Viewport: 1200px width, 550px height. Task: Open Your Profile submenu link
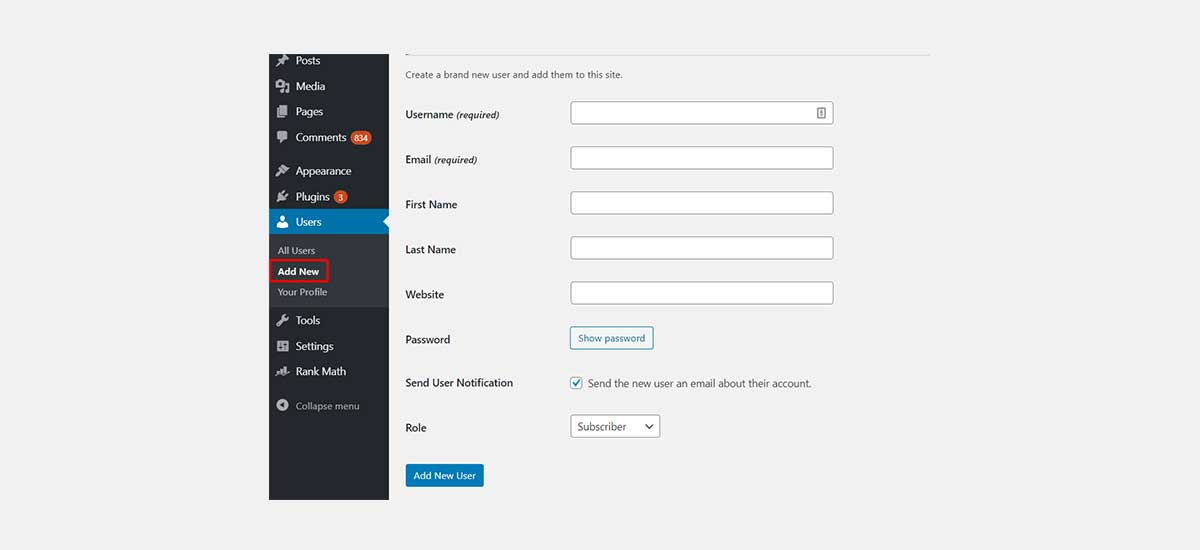[302, 292]
